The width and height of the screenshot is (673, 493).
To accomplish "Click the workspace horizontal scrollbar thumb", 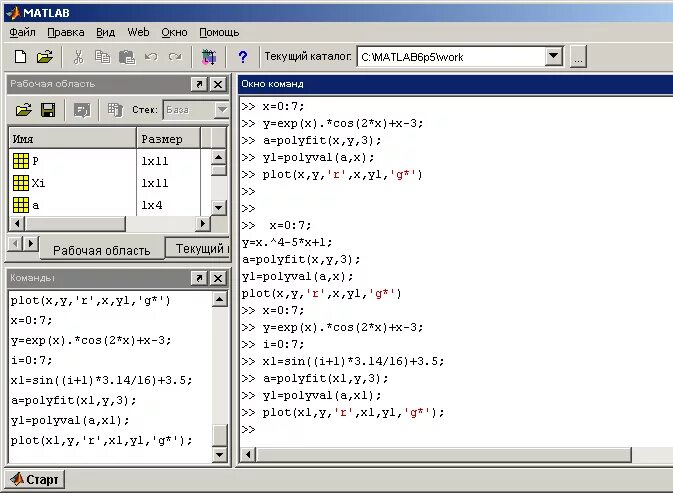I will click(76, 223).
